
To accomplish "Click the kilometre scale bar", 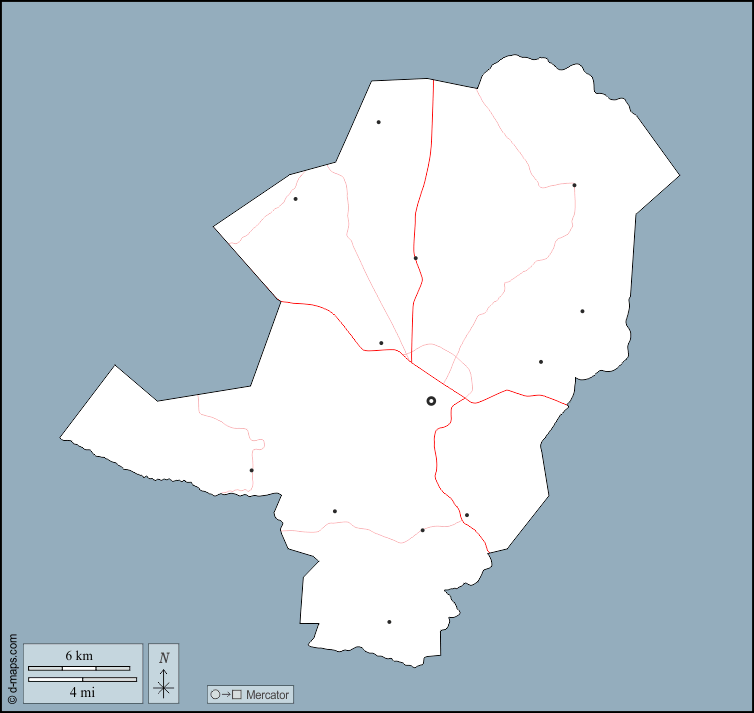I will [79, 668].
